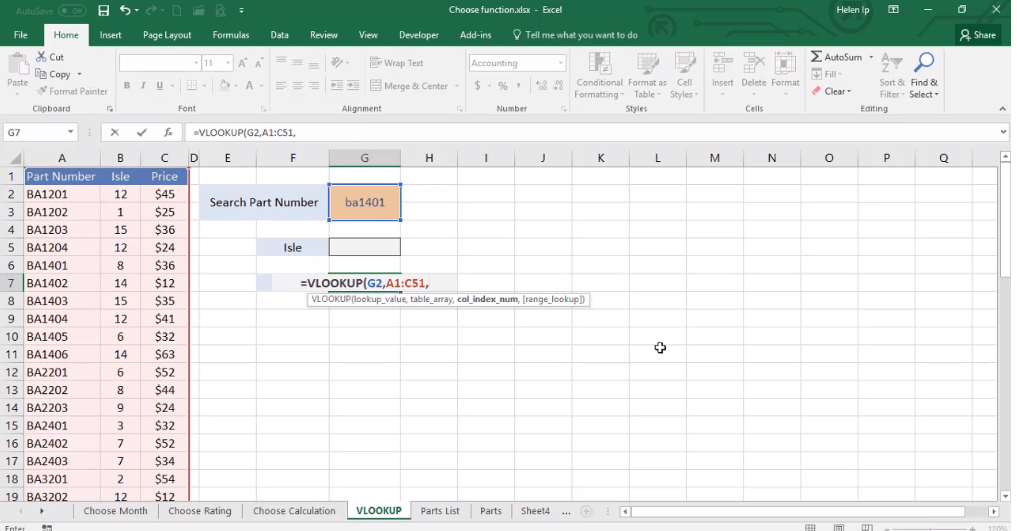The height and width of the screenshot is (531, 1017).
Task: Click the Share button
Action: [x=978, y=35]
